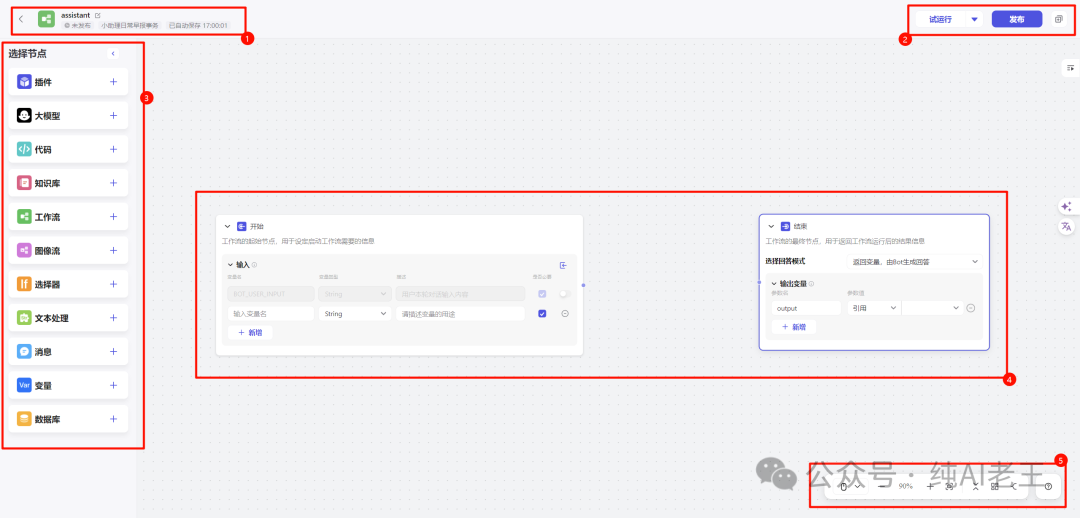Toggle required checkbox for new input variable
This screenshot has width=1080, height=518.
542,313
